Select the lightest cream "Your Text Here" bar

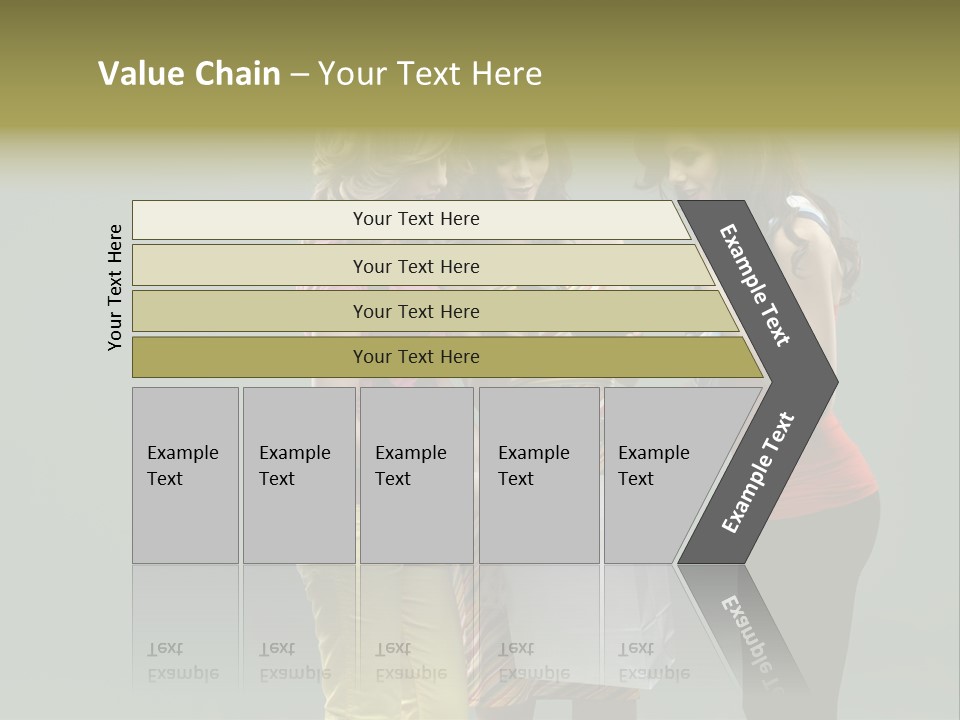(411, 219)
